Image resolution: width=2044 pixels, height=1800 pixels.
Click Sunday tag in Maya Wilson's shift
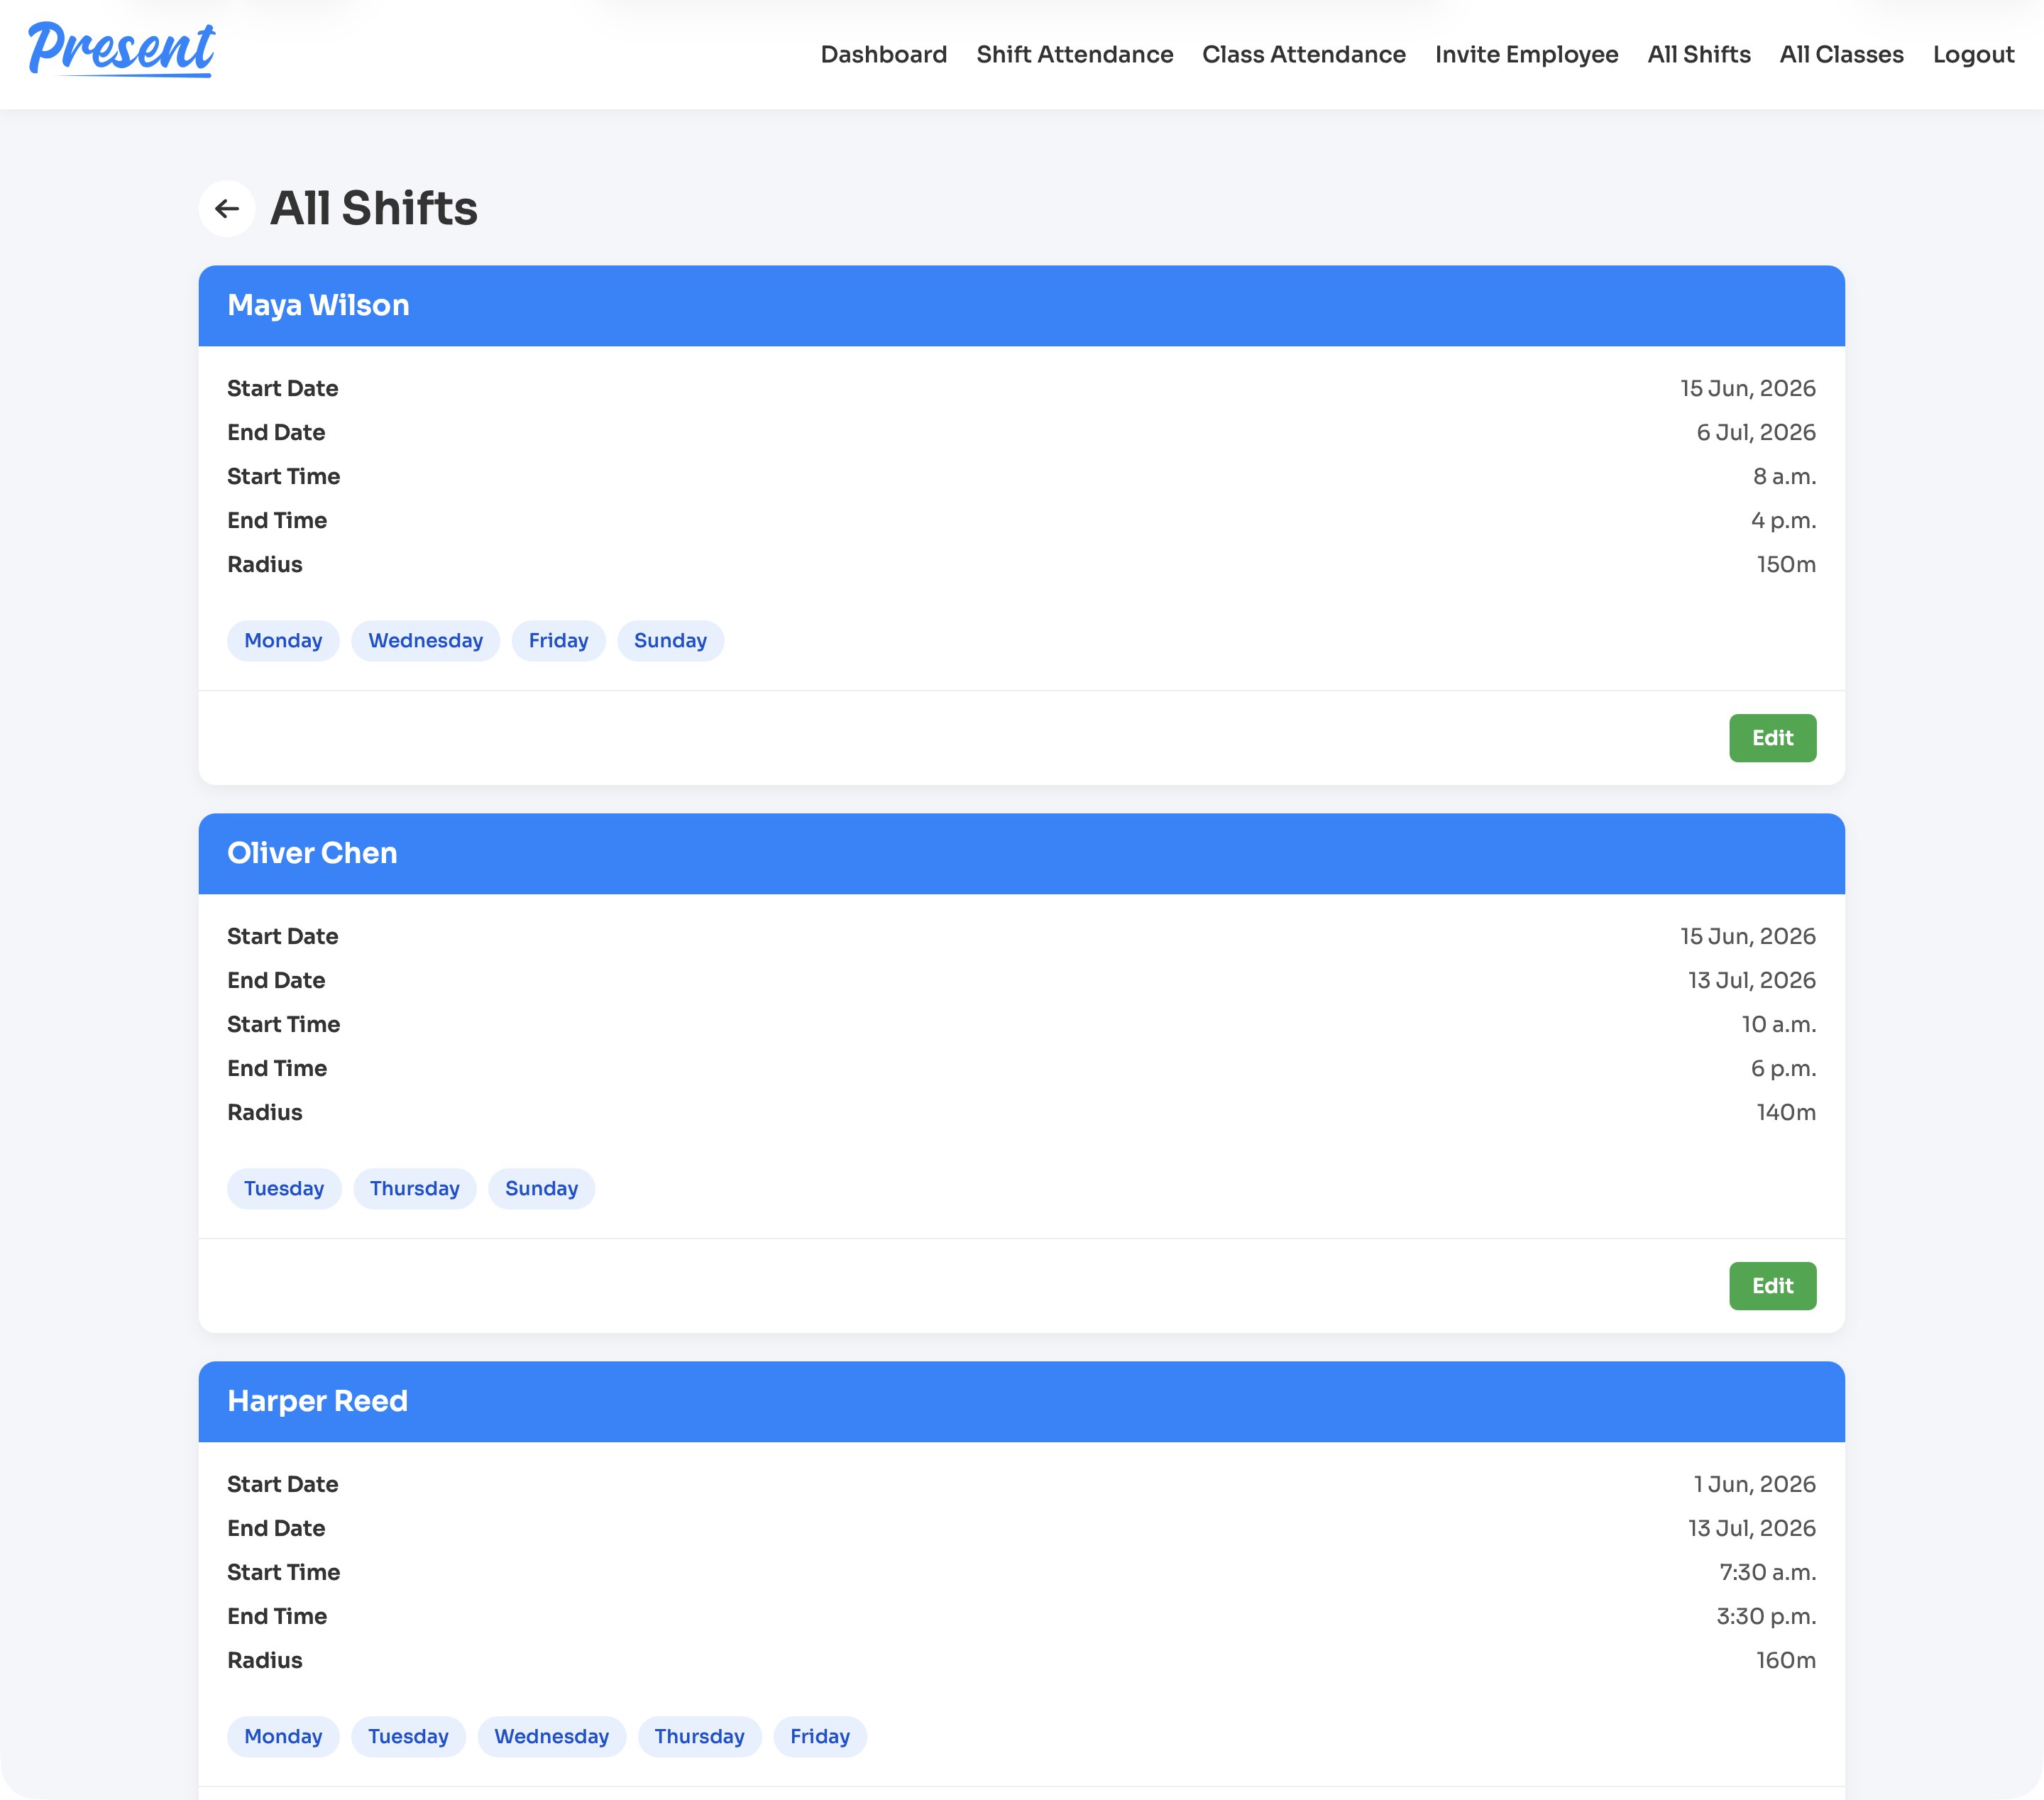[x=670, y=641]
